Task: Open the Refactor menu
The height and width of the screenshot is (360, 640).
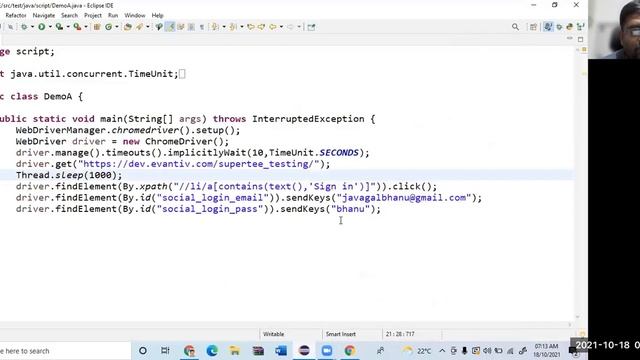Action: pyautogui.click(x=16, y=15)
